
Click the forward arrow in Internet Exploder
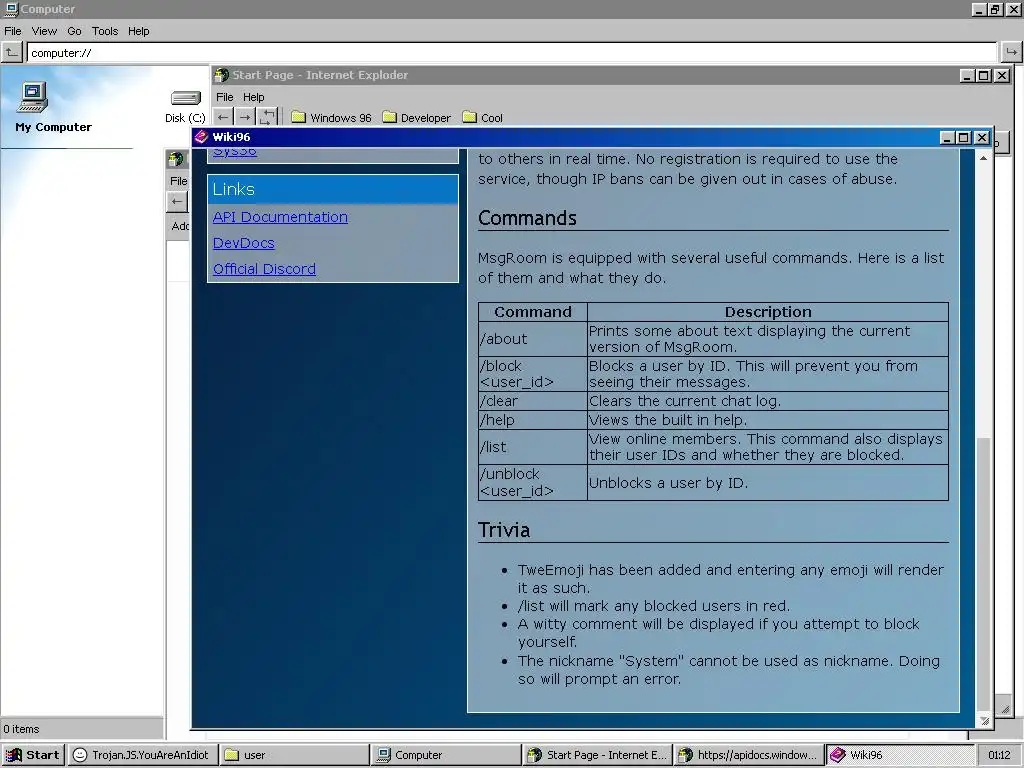pyautogui.click(x=245, y=118)
